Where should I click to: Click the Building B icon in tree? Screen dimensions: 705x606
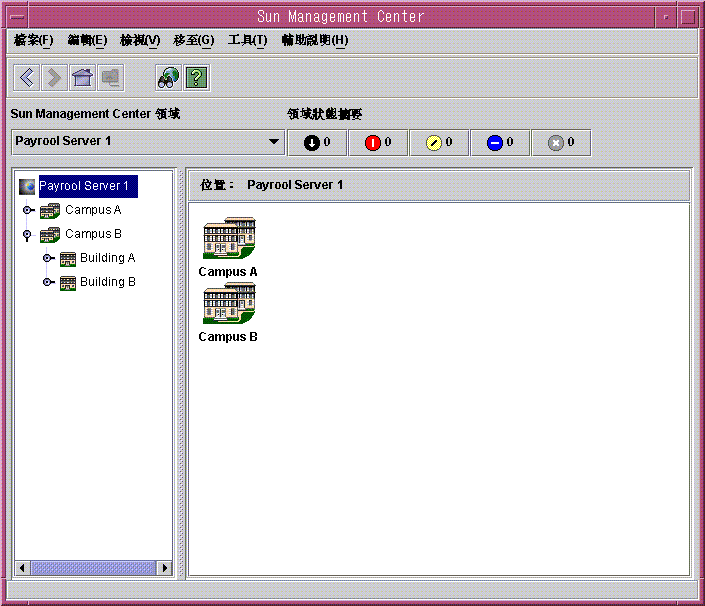click(x=68, y=283)
